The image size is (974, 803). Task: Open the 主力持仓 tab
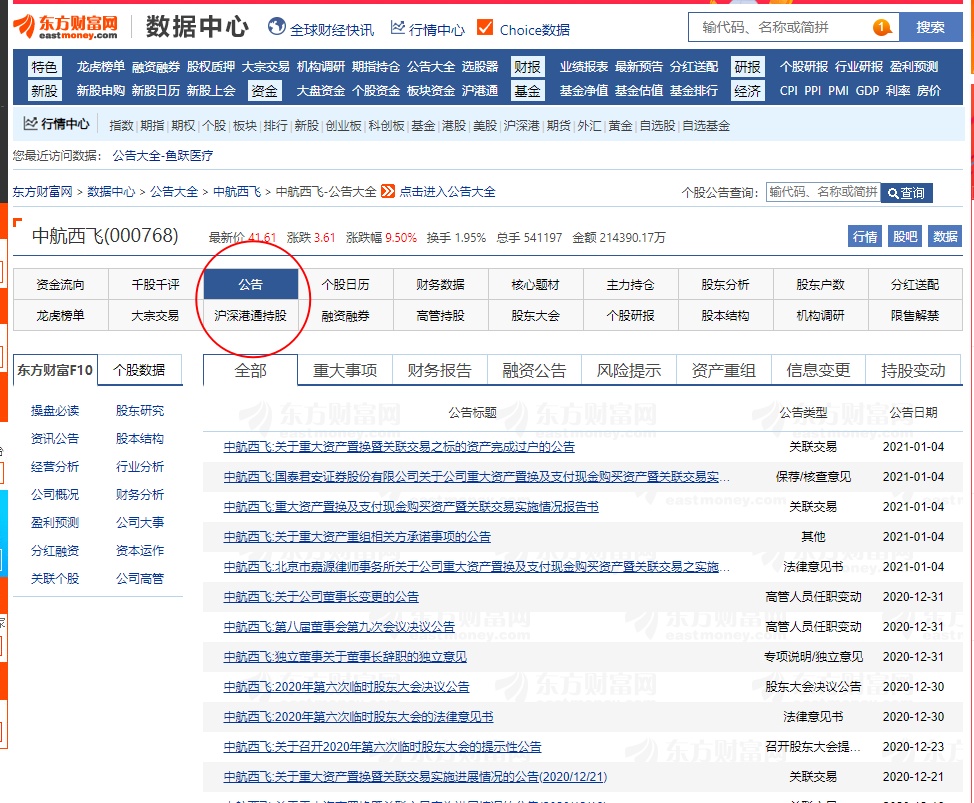pos(630,284)
